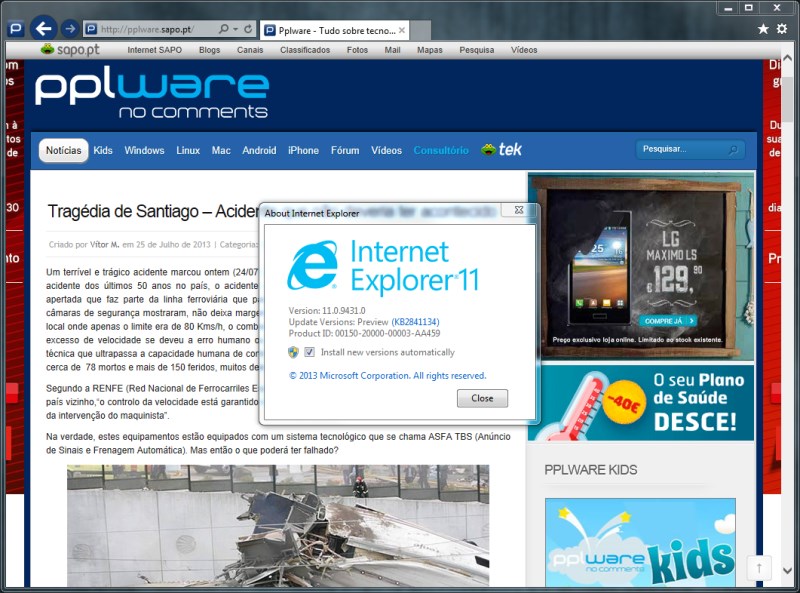Click the Close button in About dialog
800x593 pixels.
tap(482, 398)
